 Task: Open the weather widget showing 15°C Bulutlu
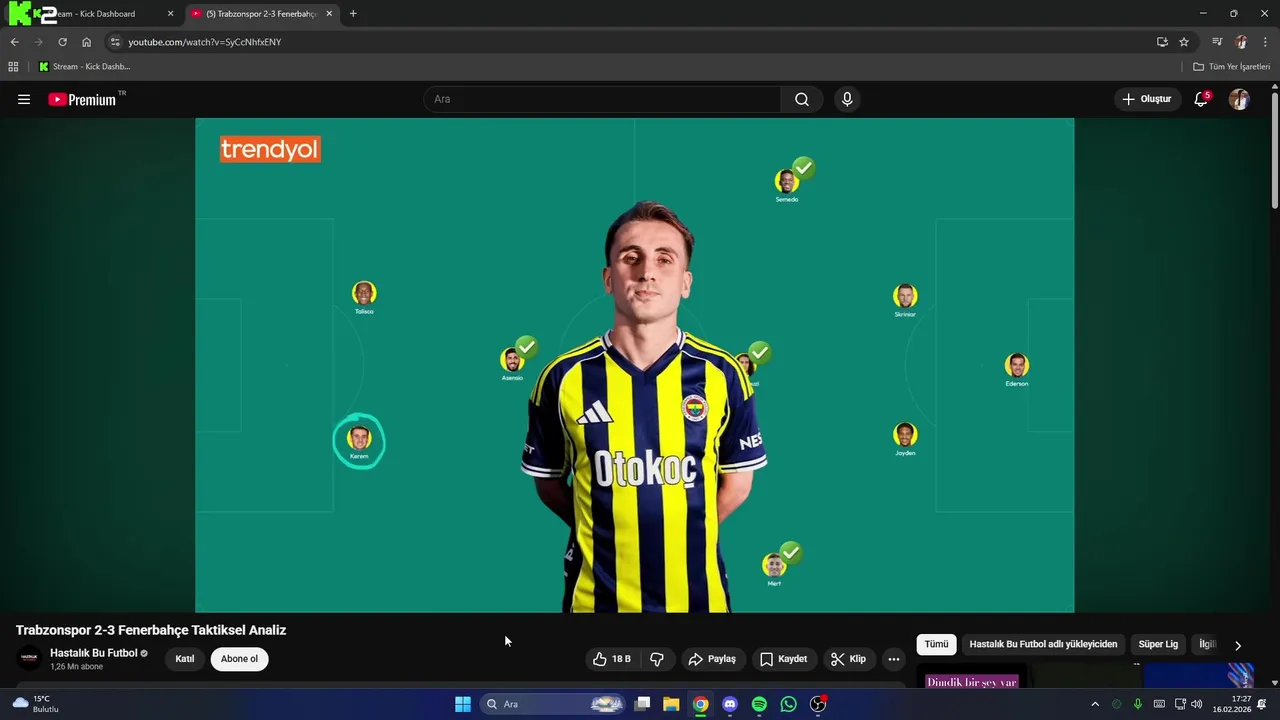point(36,704)
